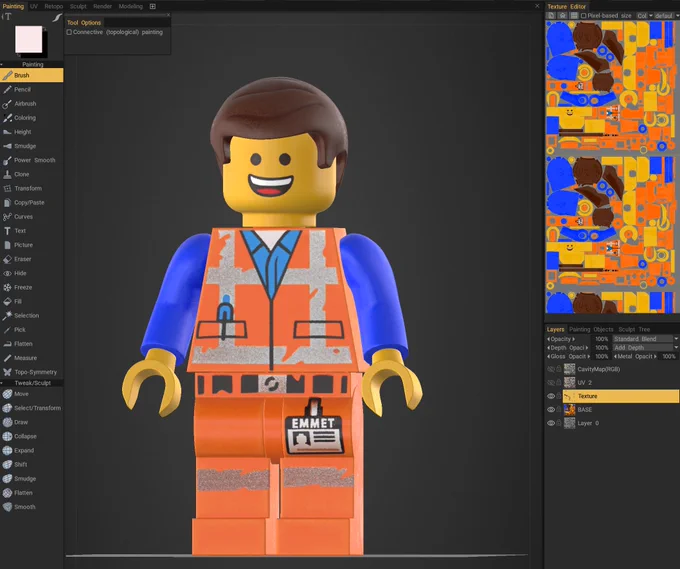Select the Airbrush tool

coord(31,104)
